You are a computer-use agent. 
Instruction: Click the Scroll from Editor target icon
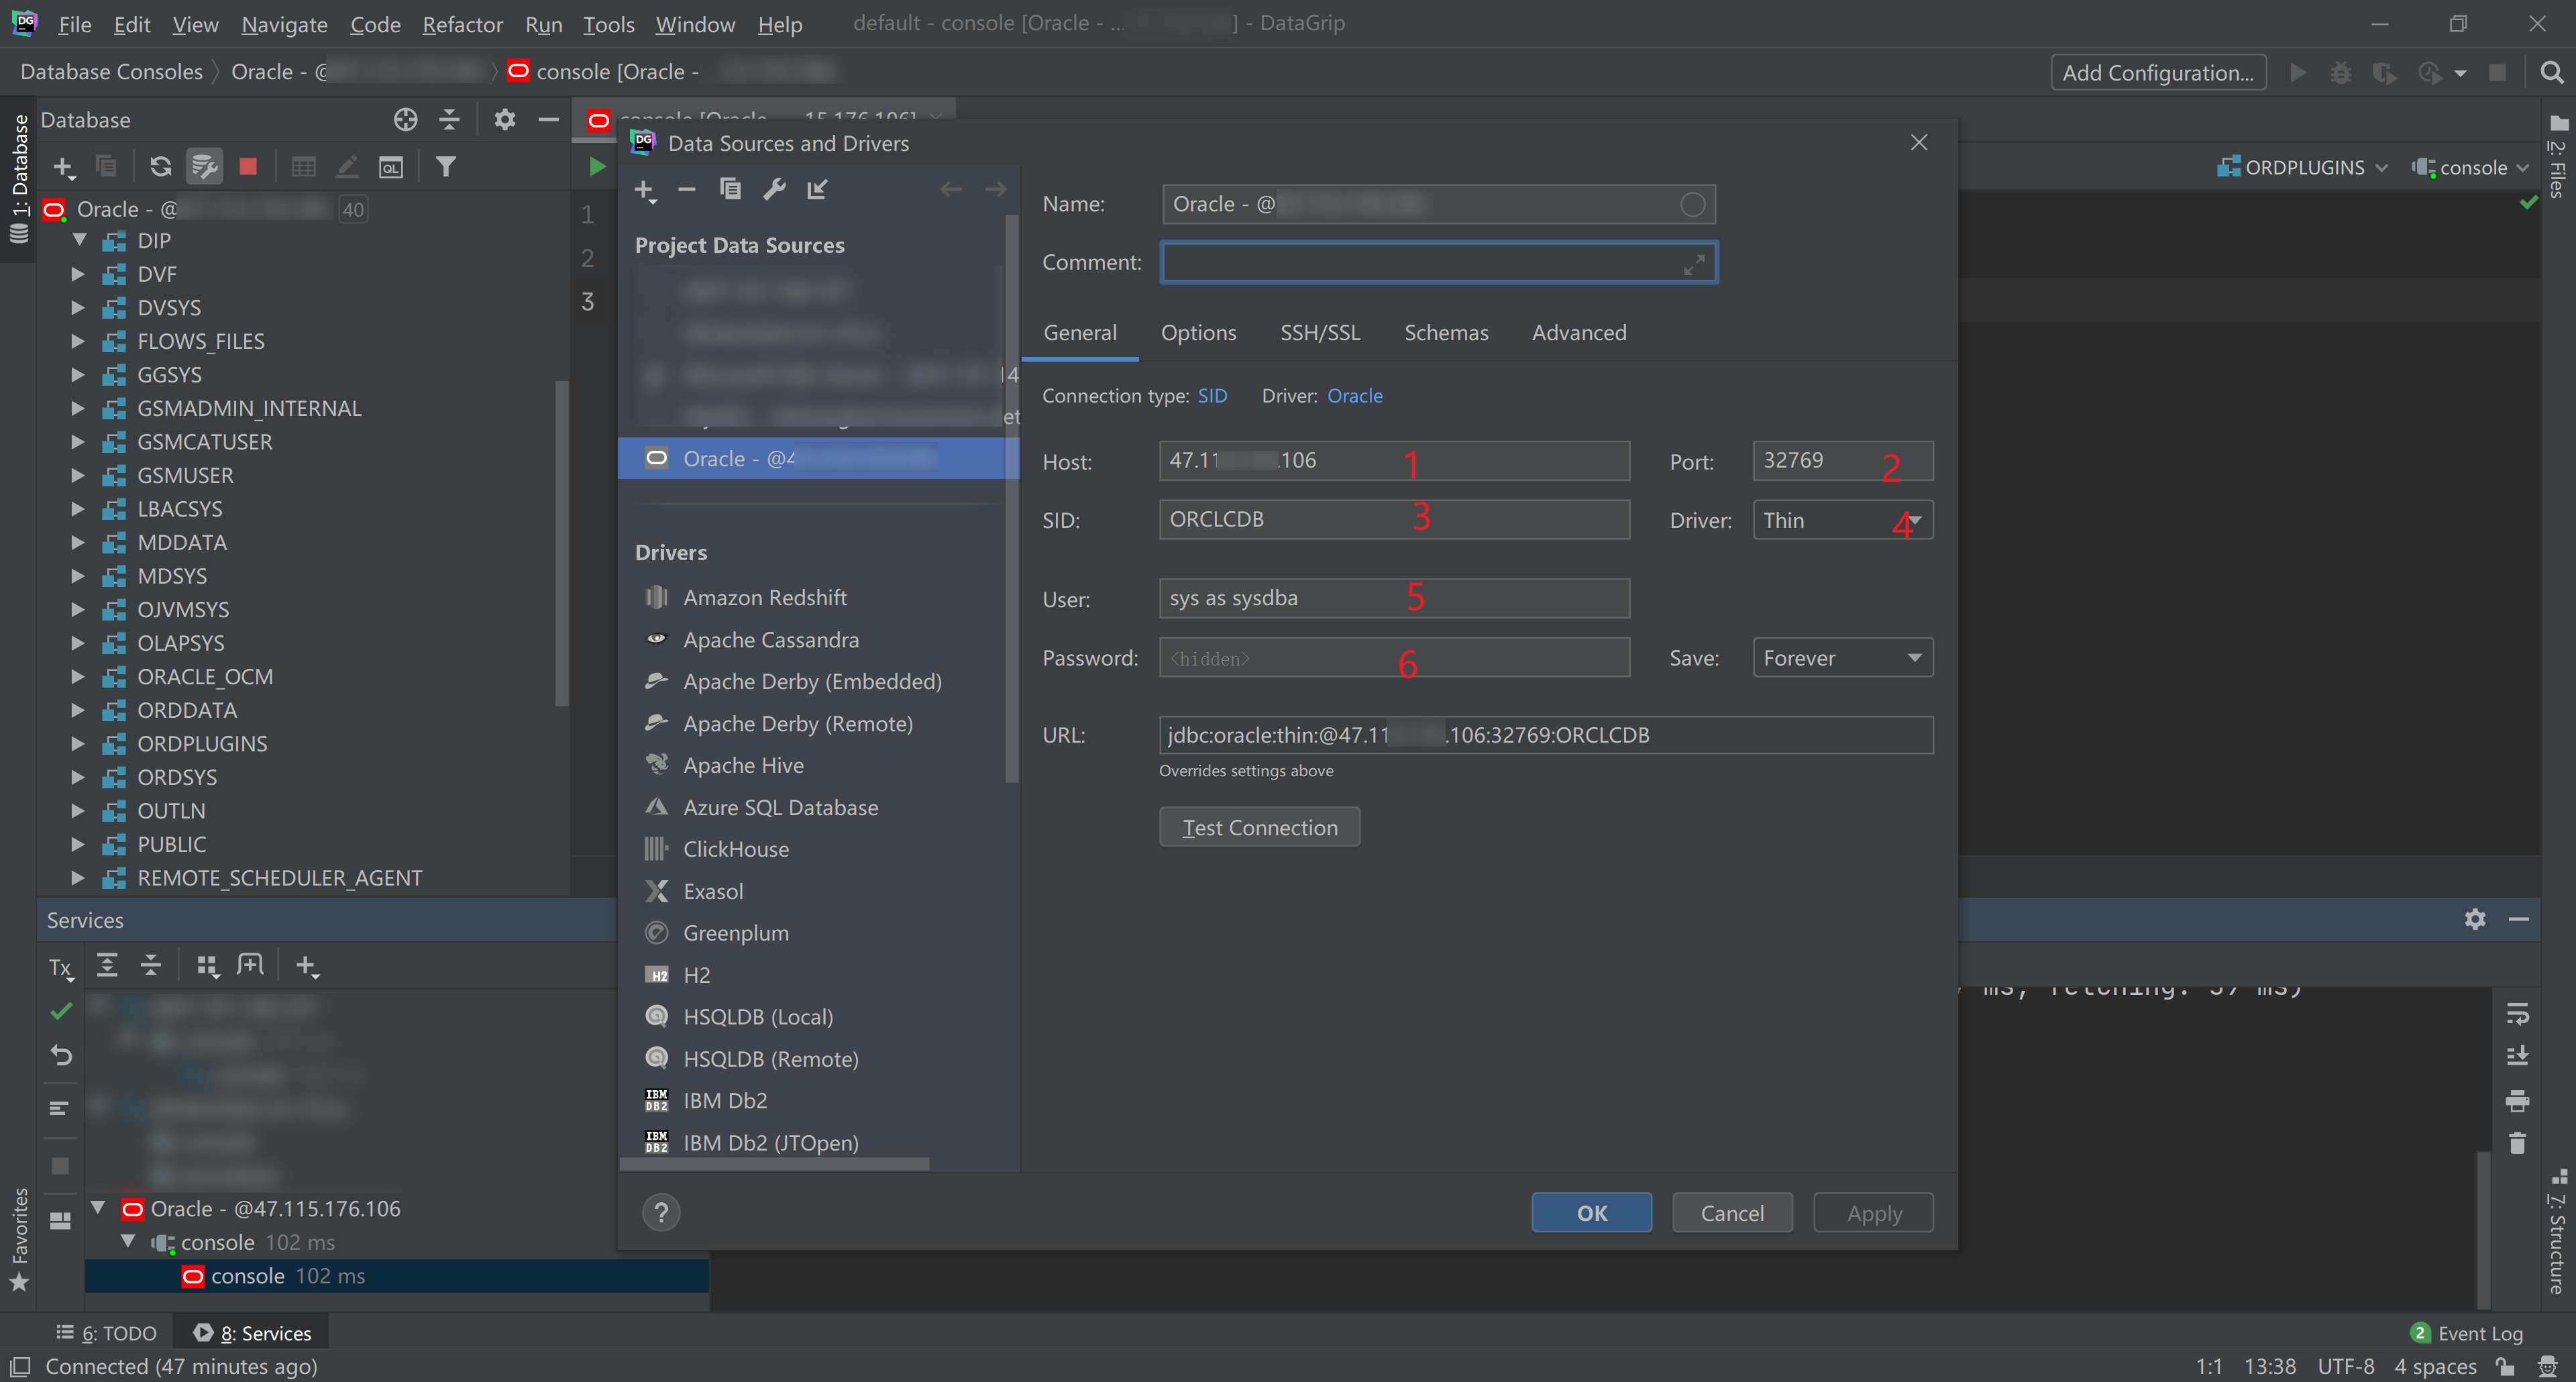(405, 120)
